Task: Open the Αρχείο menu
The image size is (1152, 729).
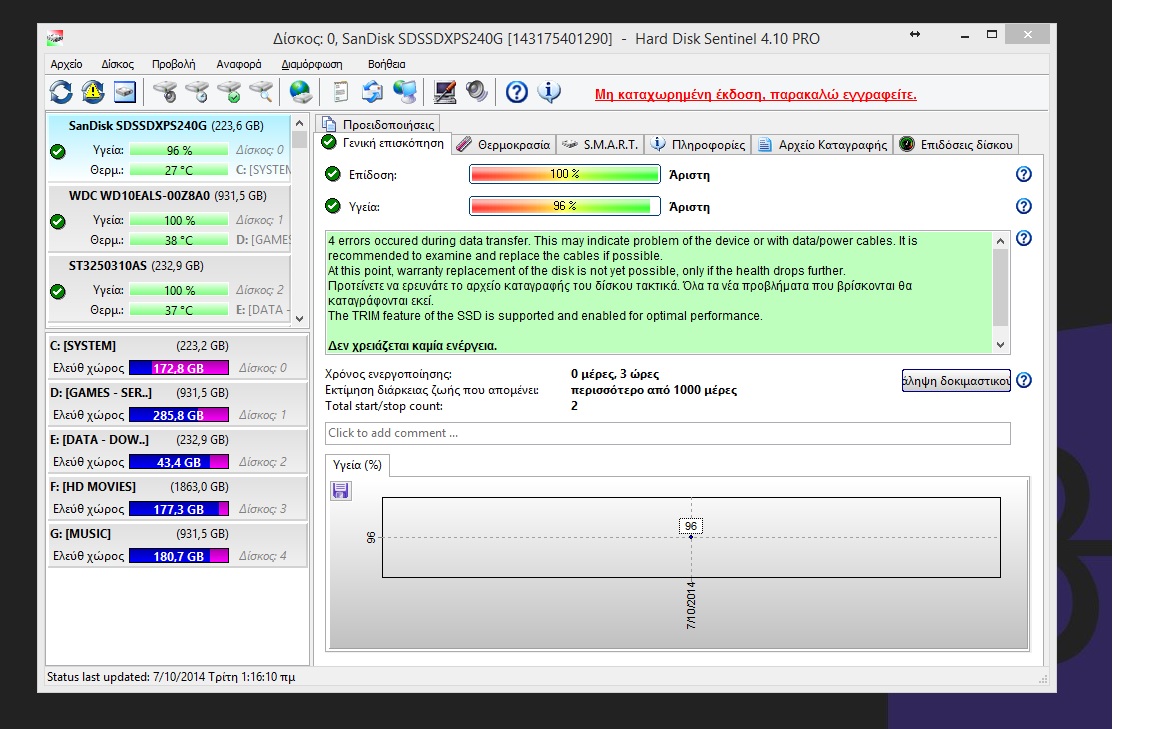Action: (66, 64)
